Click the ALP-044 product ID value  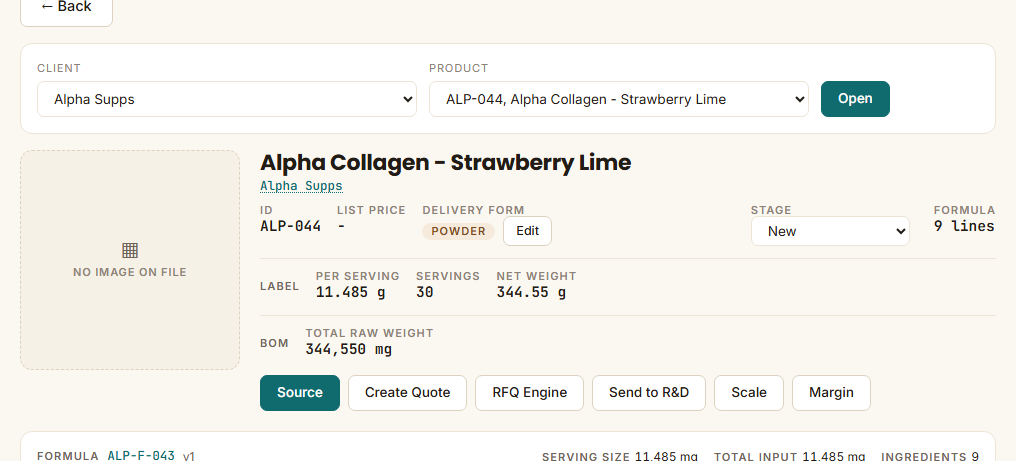click(x=290, y=226)
